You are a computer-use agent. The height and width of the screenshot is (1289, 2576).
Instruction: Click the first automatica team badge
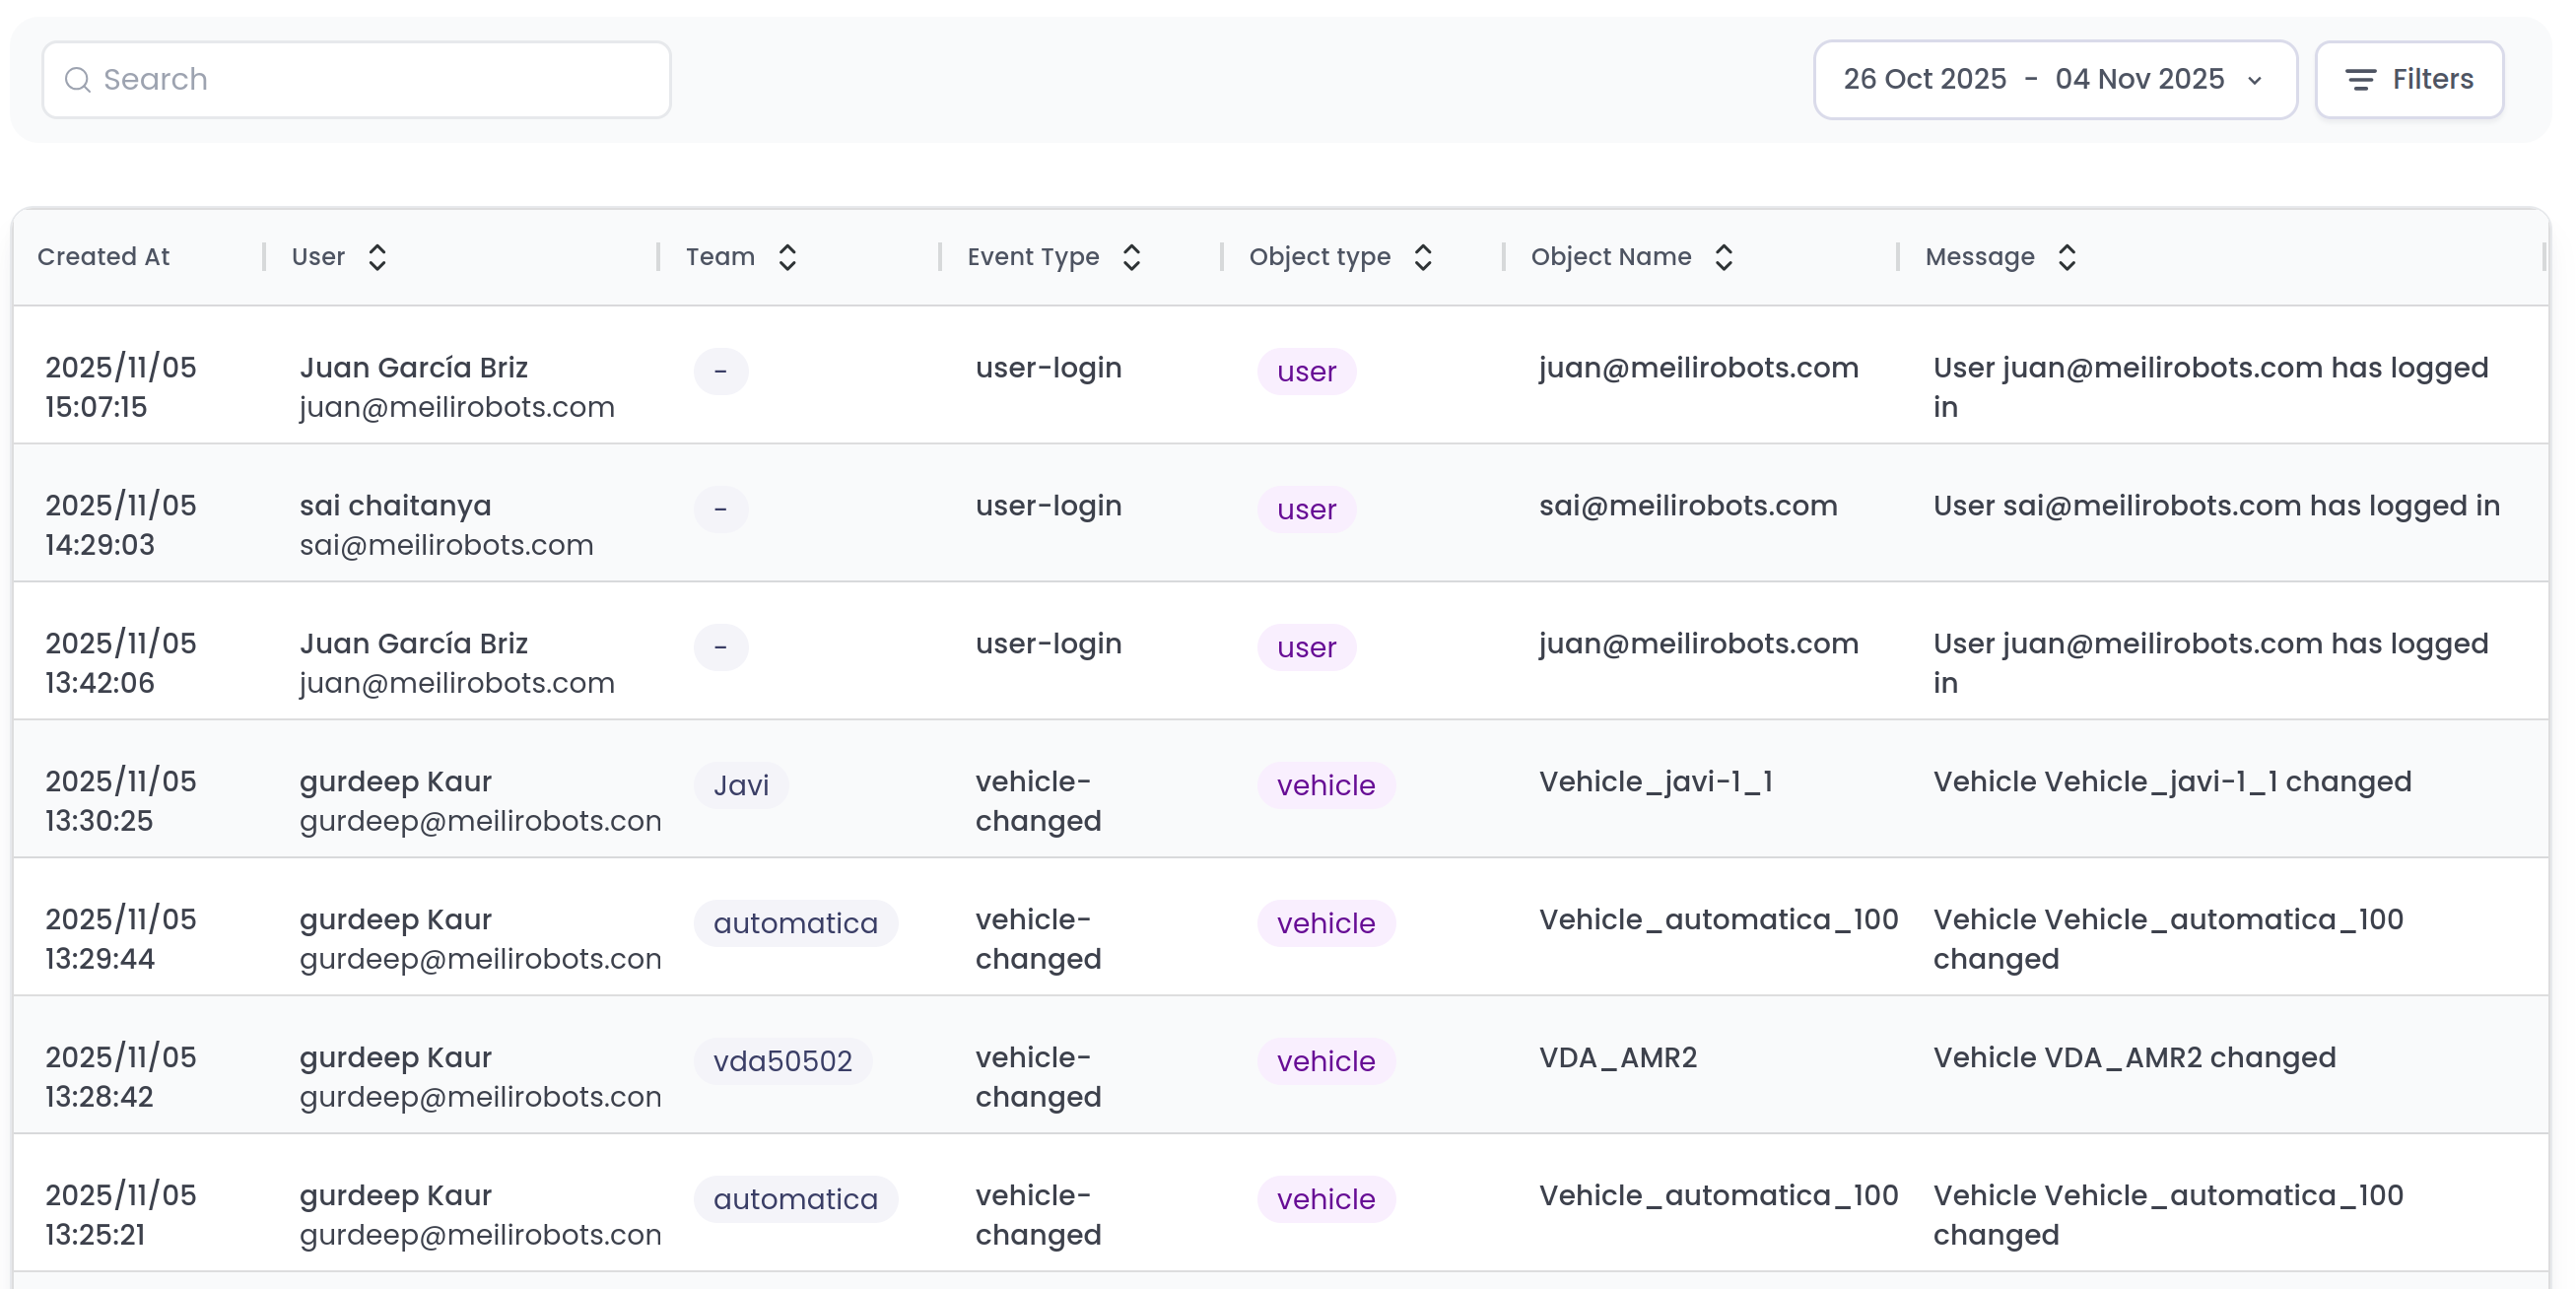[795, 923]
